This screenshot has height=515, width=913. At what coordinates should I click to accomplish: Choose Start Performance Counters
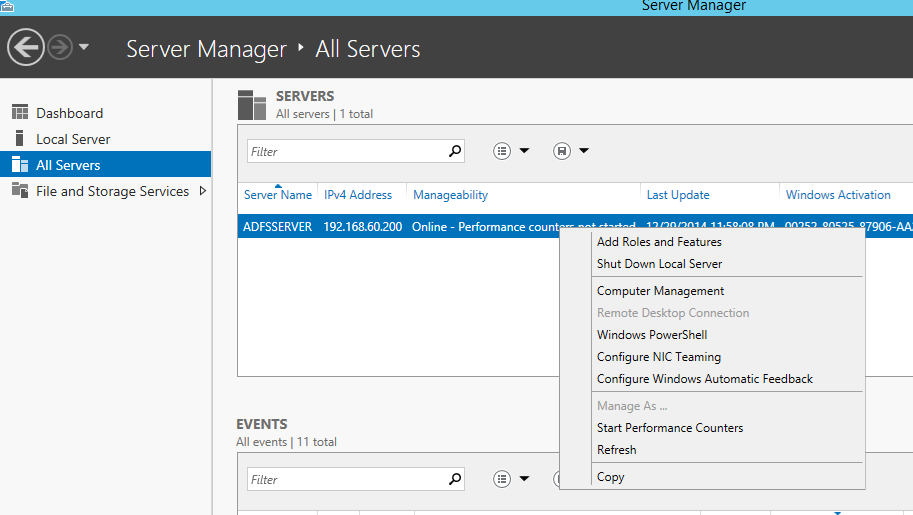670,428
